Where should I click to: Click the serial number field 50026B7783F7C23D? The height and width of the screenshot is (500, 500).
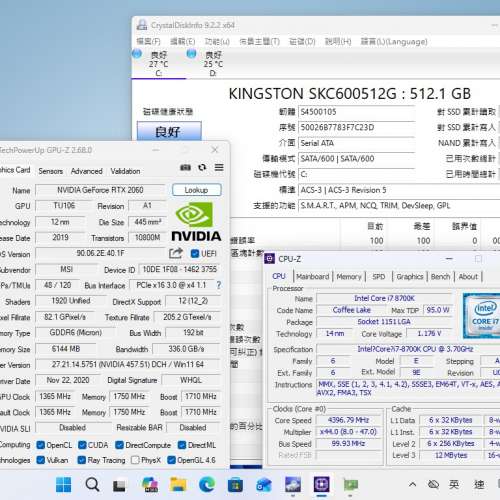coord(356,127)
